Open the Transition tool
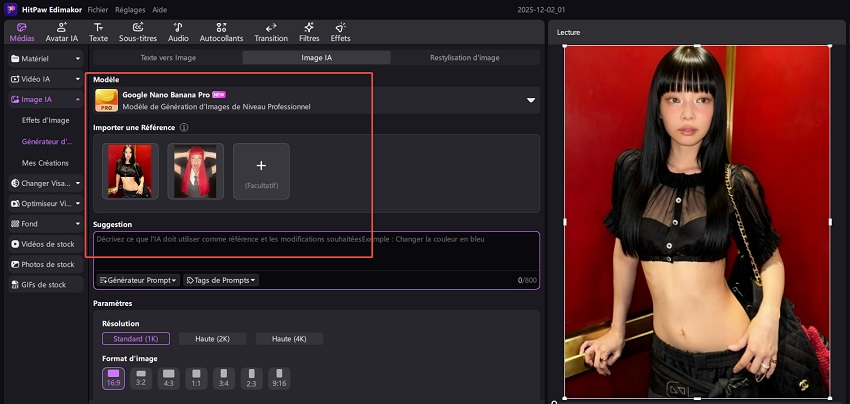The image size is (850, 404). coord(271,32)
